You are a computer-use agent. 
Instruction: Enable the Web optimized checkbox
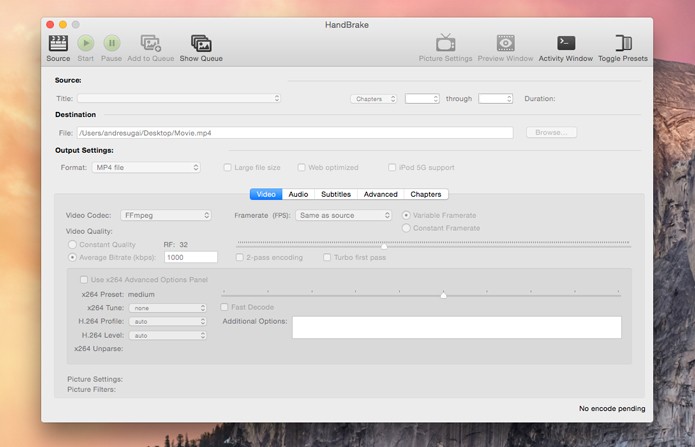click(x=301, y=167)
